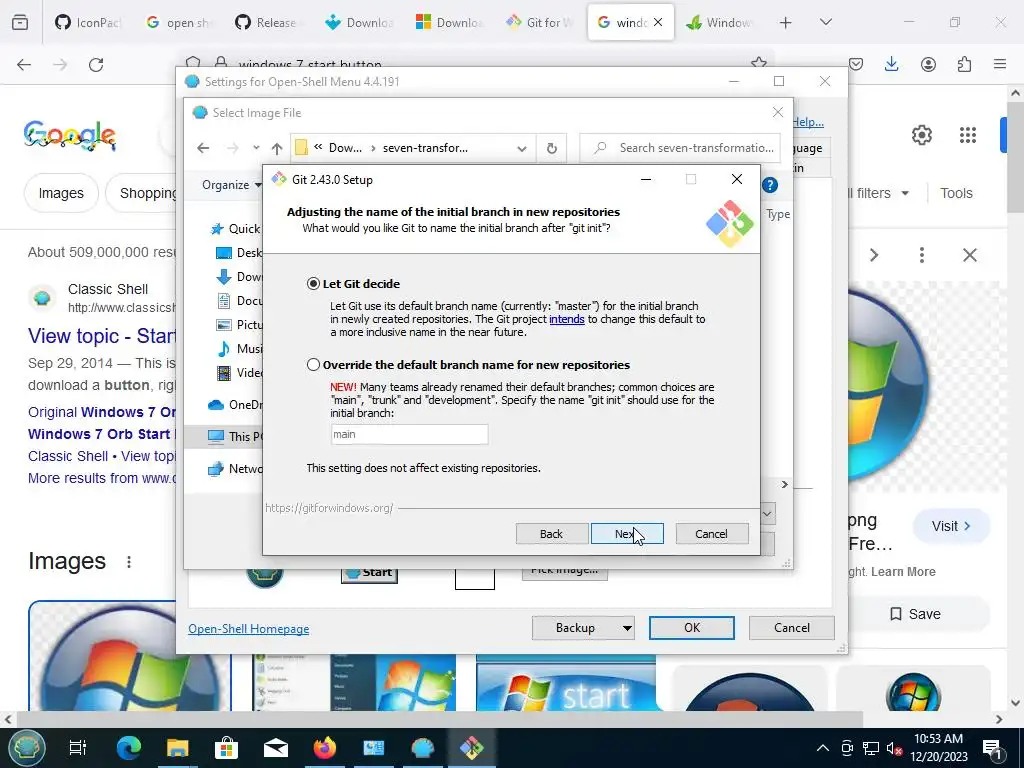The image size is (1024, 768).
Task: Reload the current browser page
Action: pos(96,65)
